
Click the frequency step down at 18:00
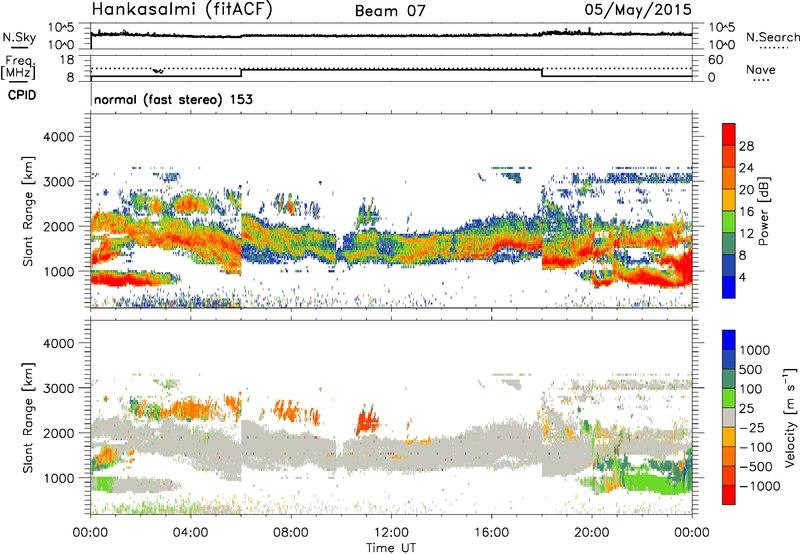coord(542,72)
